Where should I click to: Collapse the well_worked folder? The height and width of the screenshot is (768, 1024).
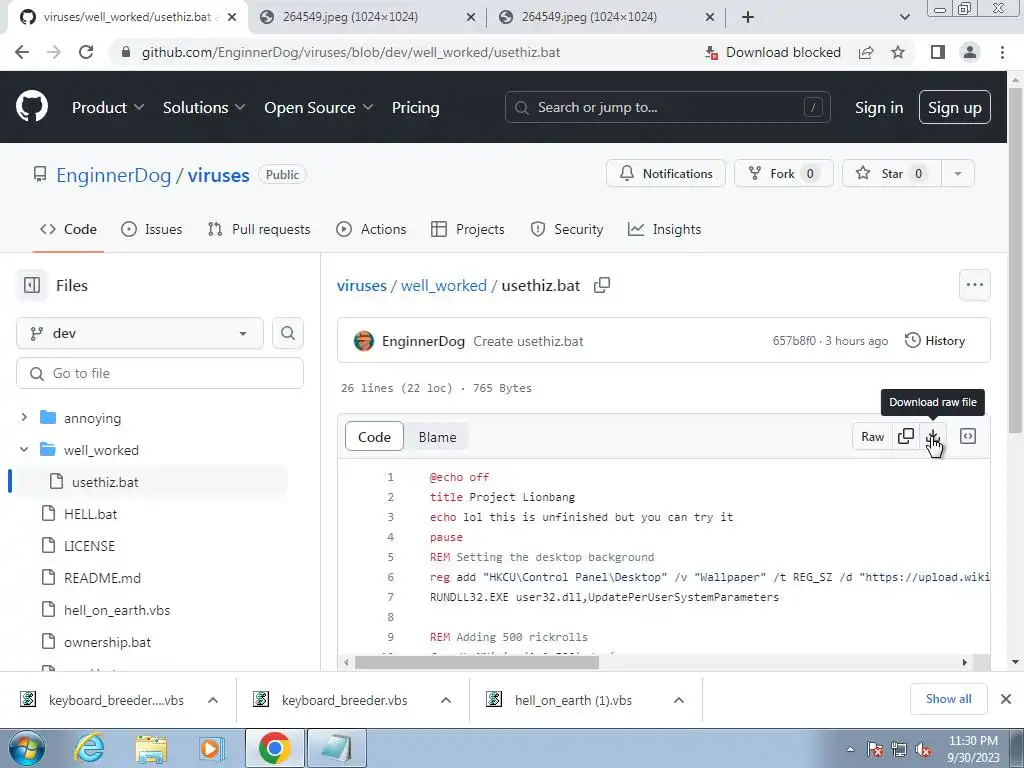coord(24,449)
